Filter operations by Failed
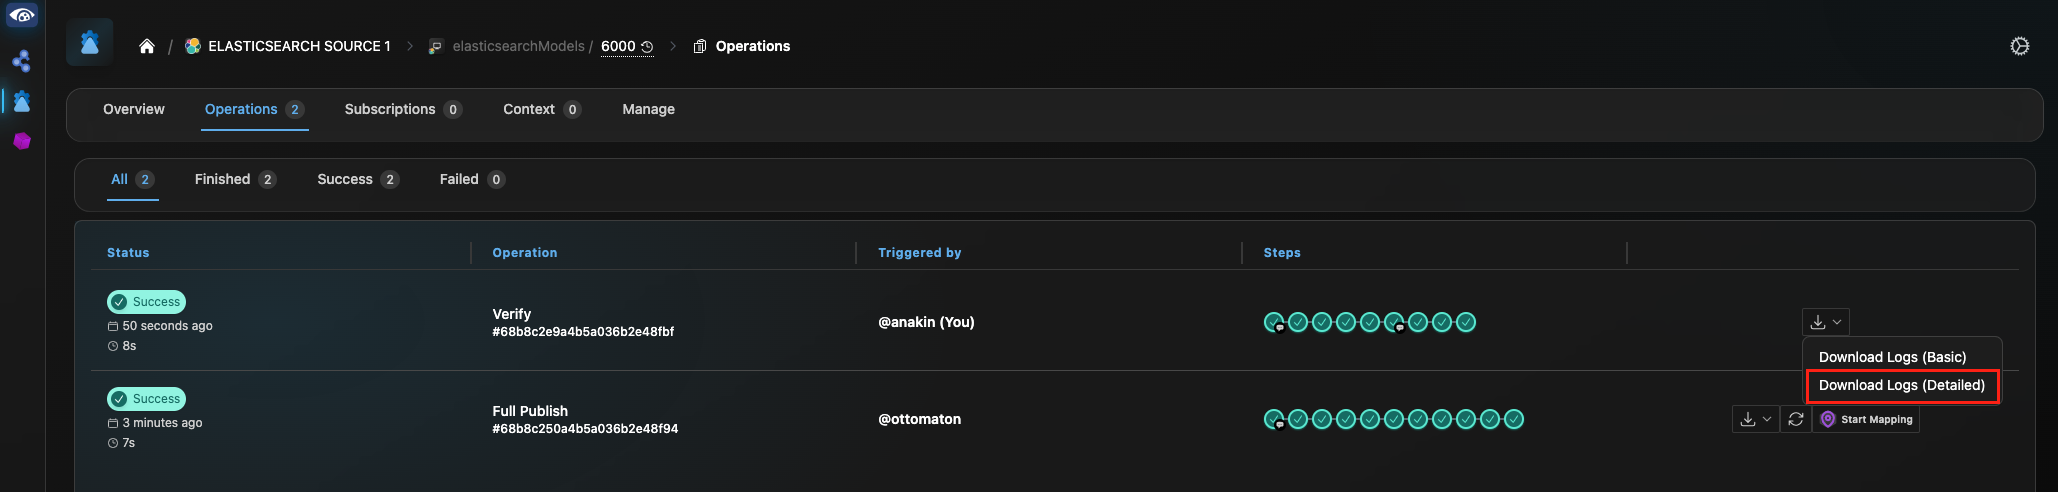This screenshot has width=2058, height=492. click(471, 180)
